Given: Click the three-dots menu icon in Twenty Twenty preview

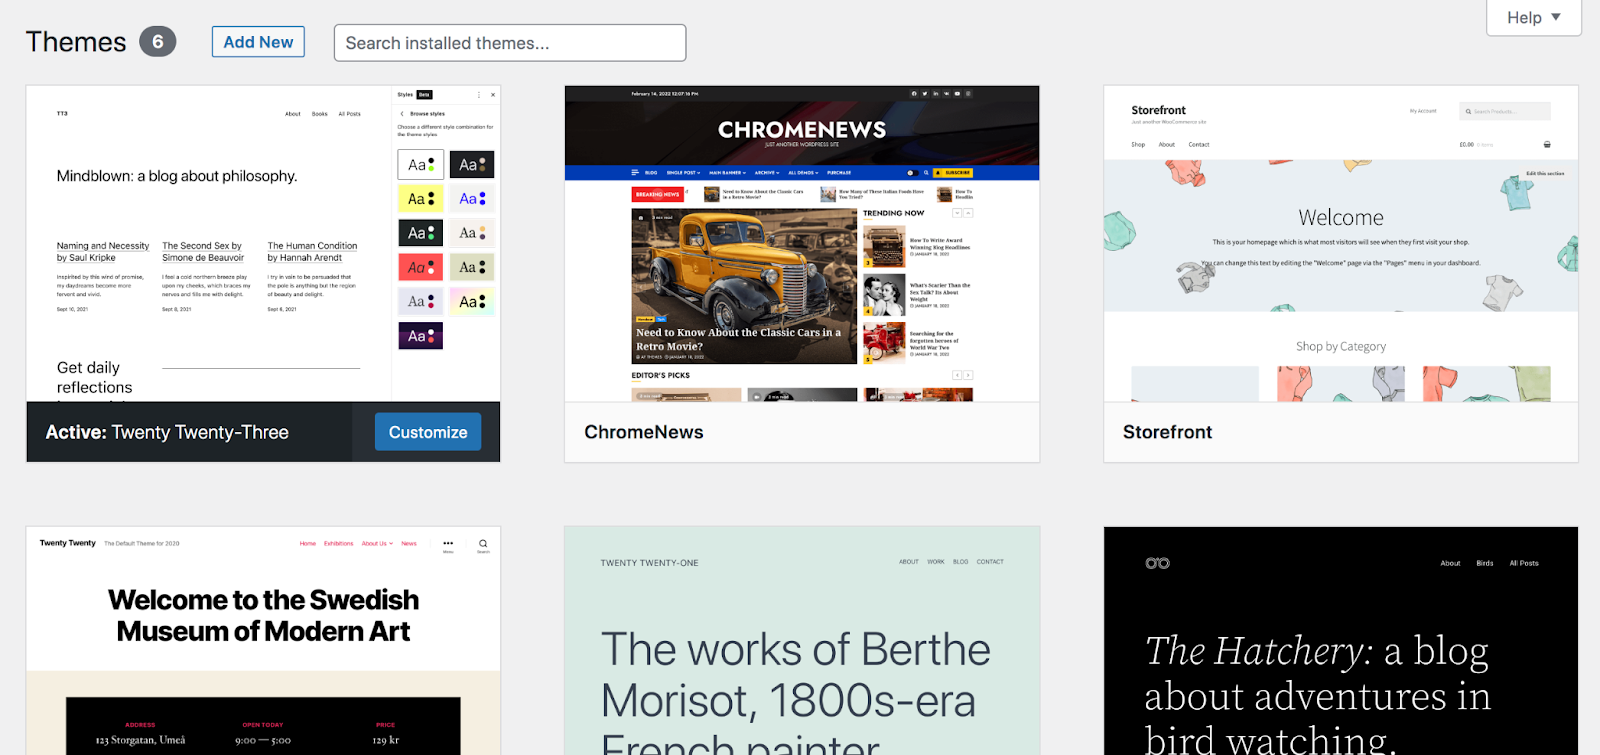Looking at the screenshot, I should point(448,545).
